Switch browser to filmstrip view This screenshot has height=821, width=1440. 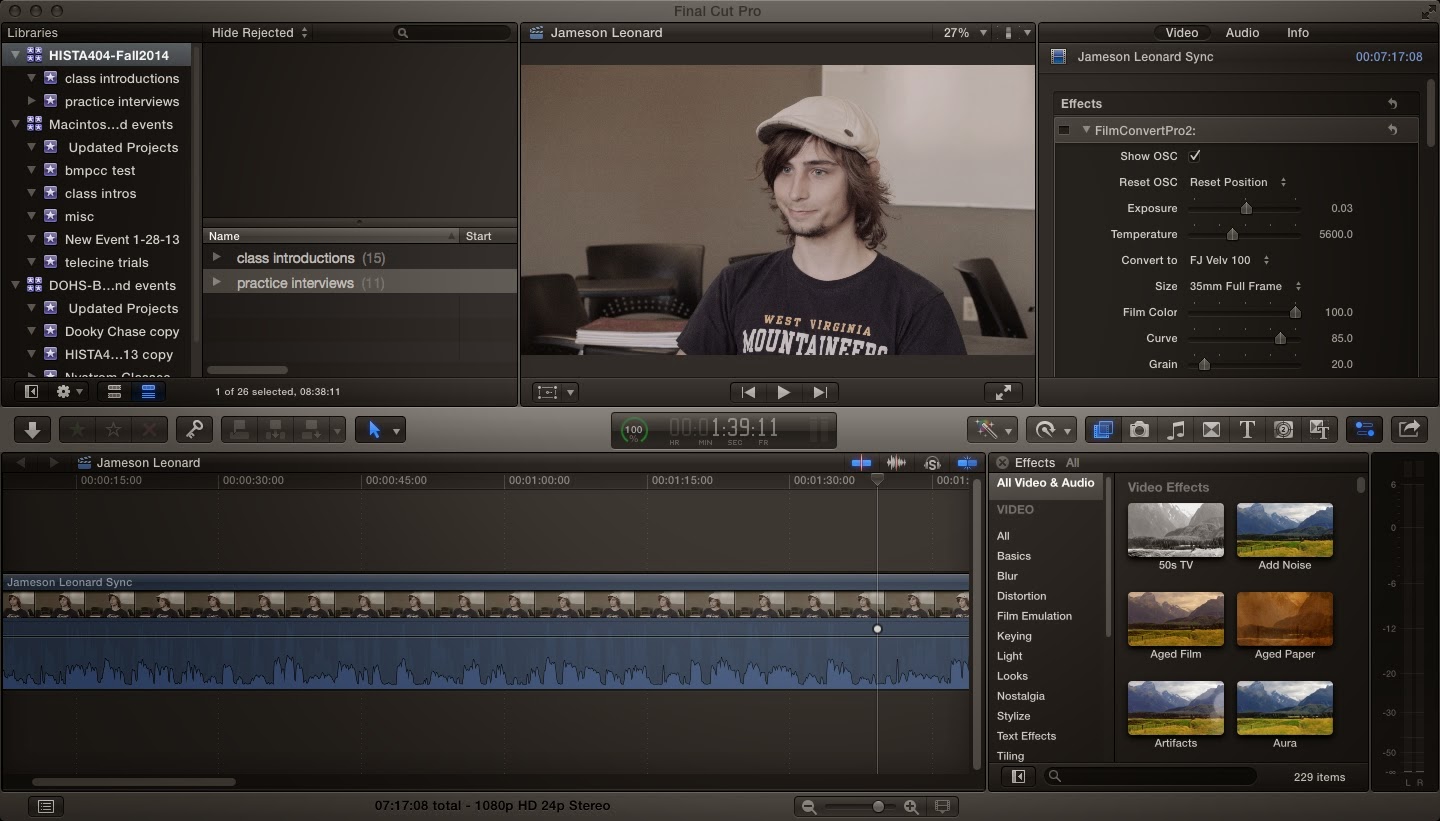(114, 392)
